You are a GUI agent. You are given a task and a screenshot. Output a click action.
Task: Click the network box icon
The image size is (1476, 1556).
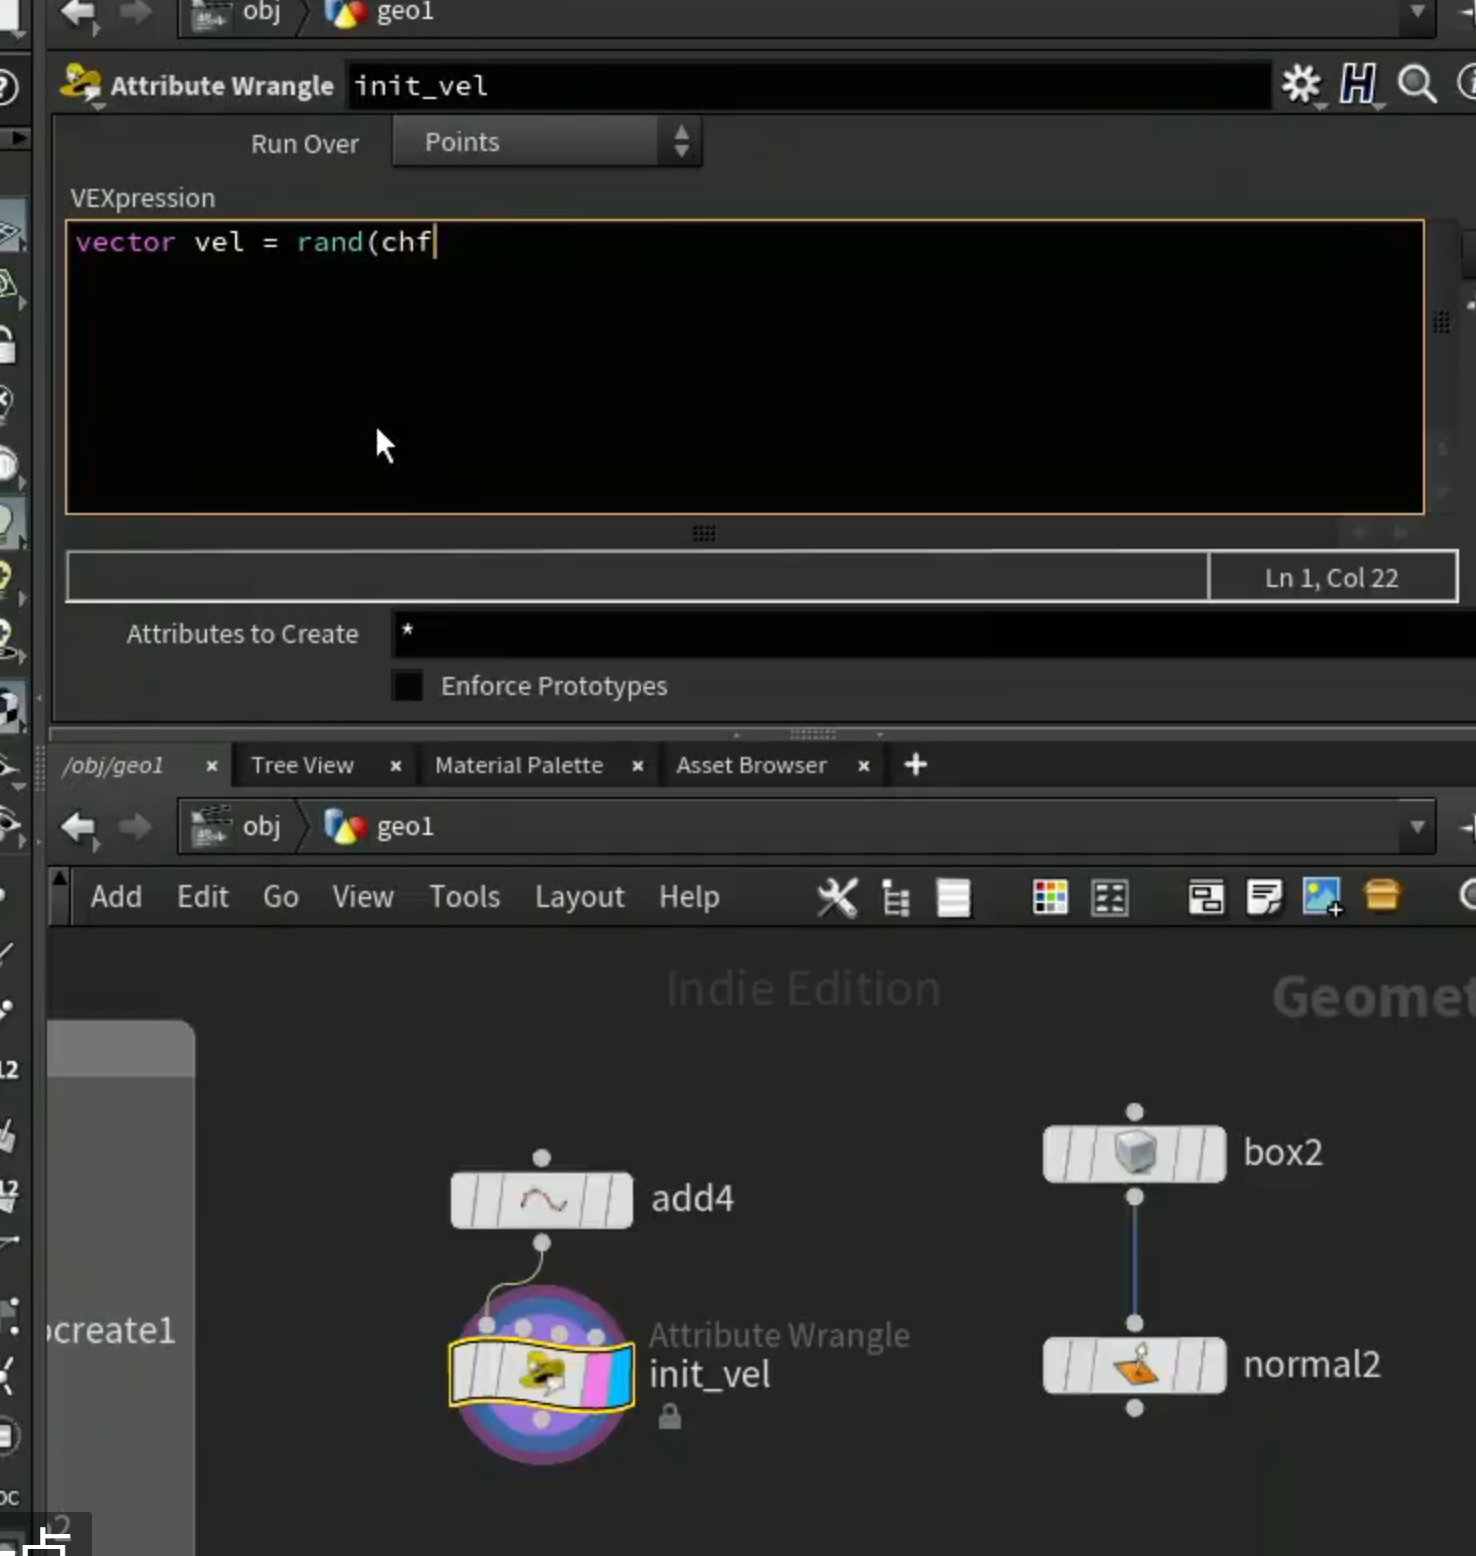click(x=1205, y=897)
